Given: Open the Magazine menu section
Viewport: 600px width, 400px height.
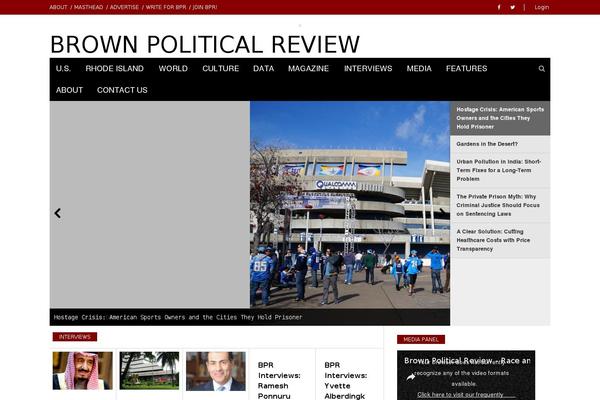Looking at the screenshot, I should 308,69.
